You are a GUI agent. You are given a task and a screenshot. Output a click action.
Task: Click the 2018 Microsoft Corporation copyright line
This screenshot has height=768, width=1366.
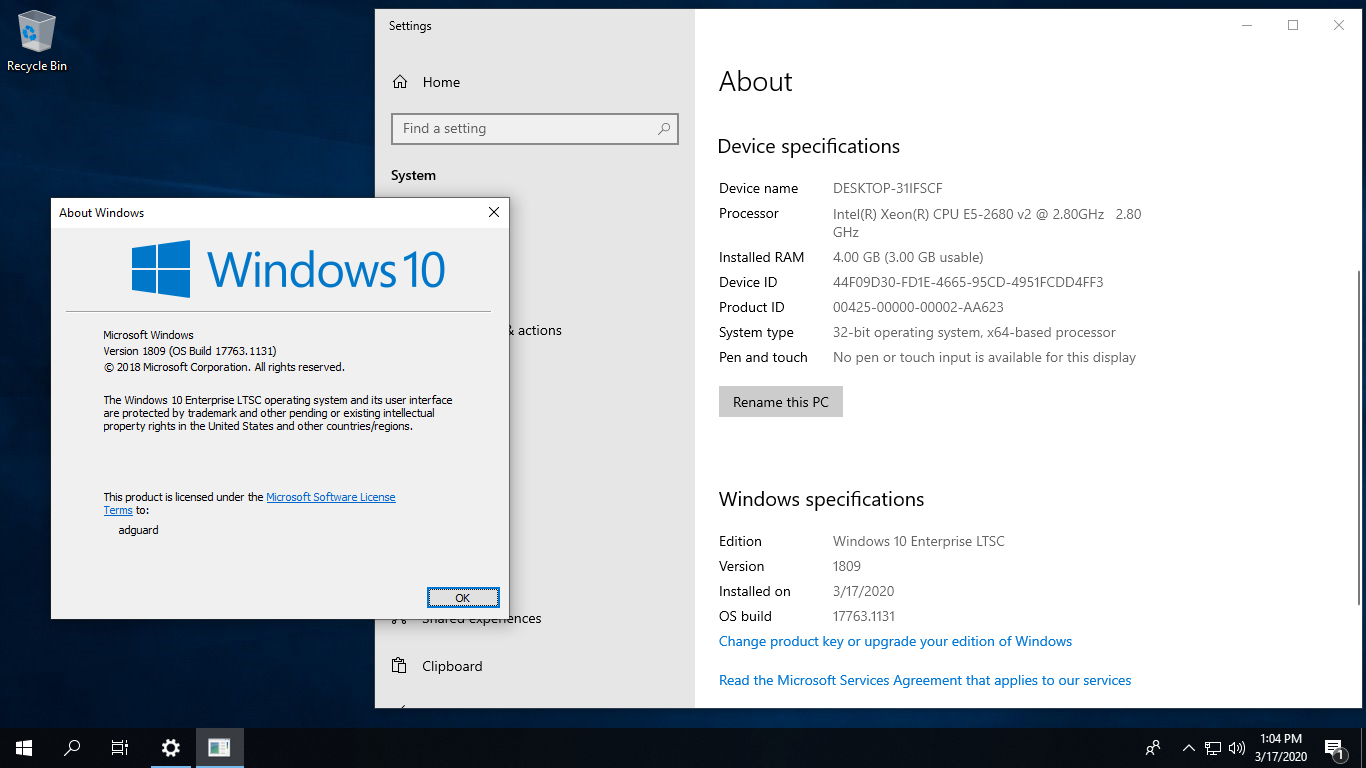(x=224, y=367)
